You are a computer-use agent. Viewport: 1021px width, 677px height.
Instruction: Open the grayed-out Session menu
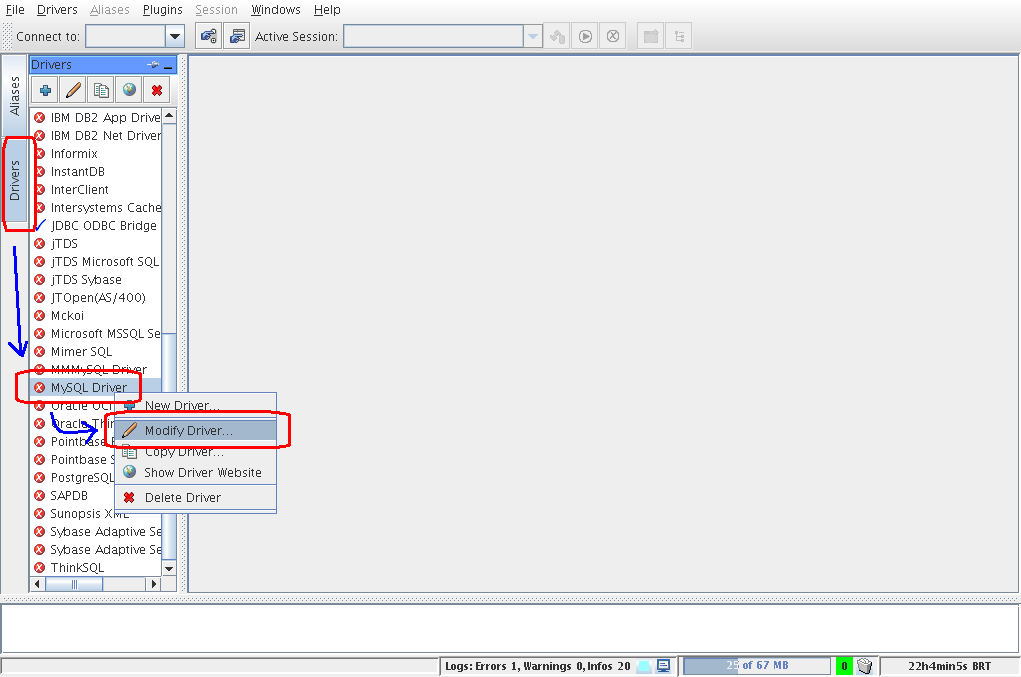[x=216, y=10]
